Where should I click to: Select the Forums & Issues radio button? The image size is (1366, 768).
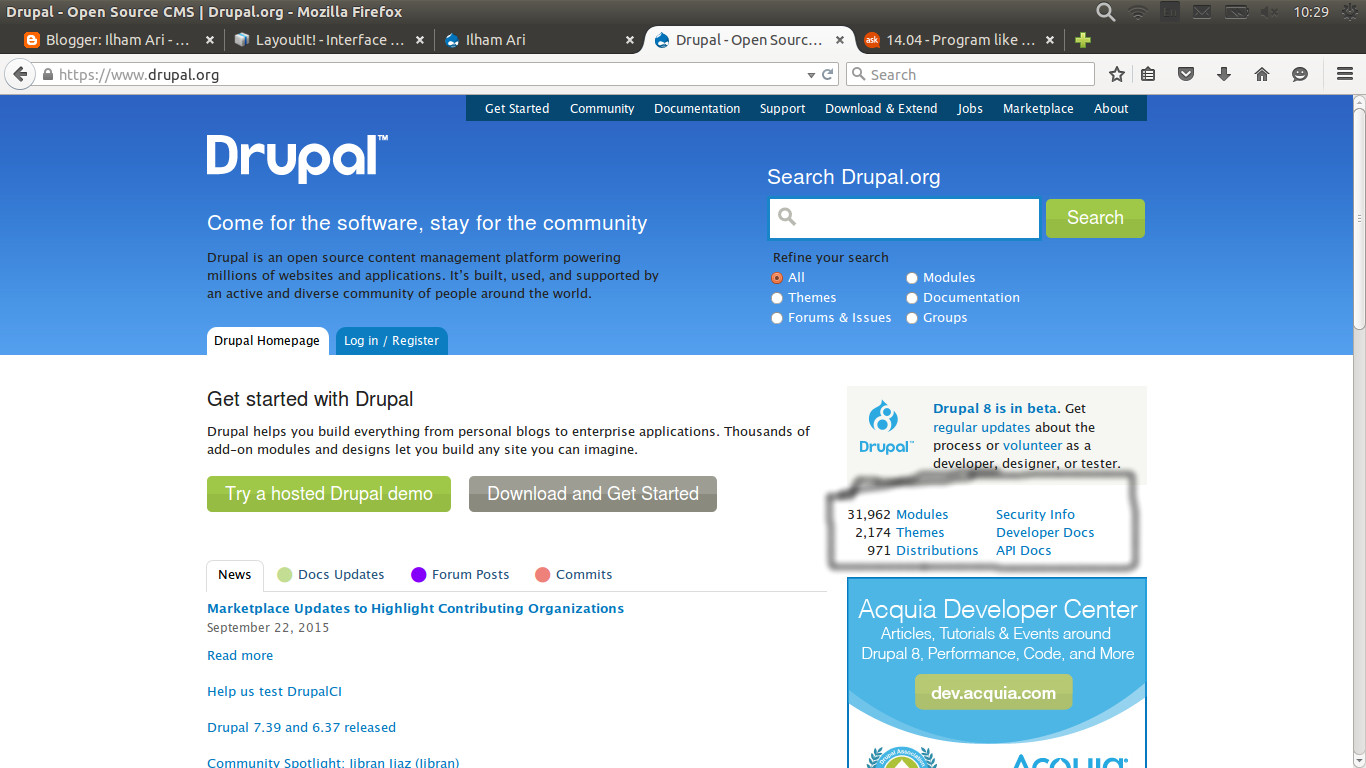click(x=777, y=318)
